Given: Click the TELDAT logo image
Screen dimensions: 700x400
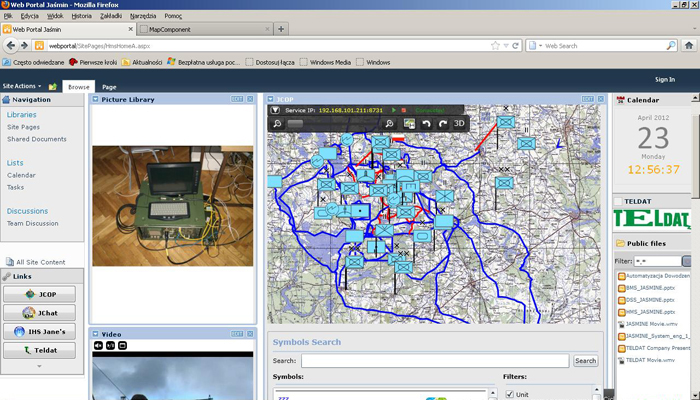Looking at the screenshot, I should tap(652, 219).
